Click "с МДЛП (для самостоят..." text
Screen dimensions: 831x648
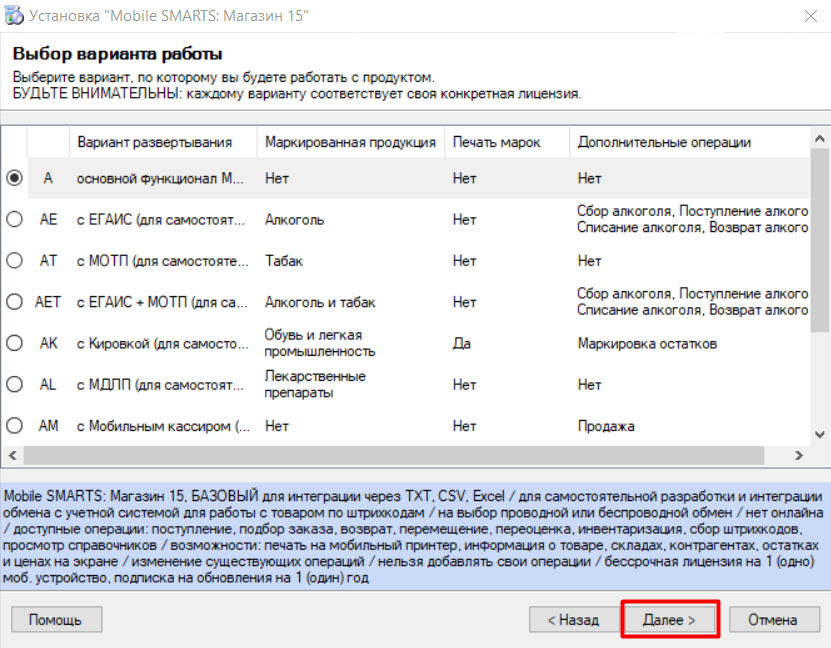(160, 385)
